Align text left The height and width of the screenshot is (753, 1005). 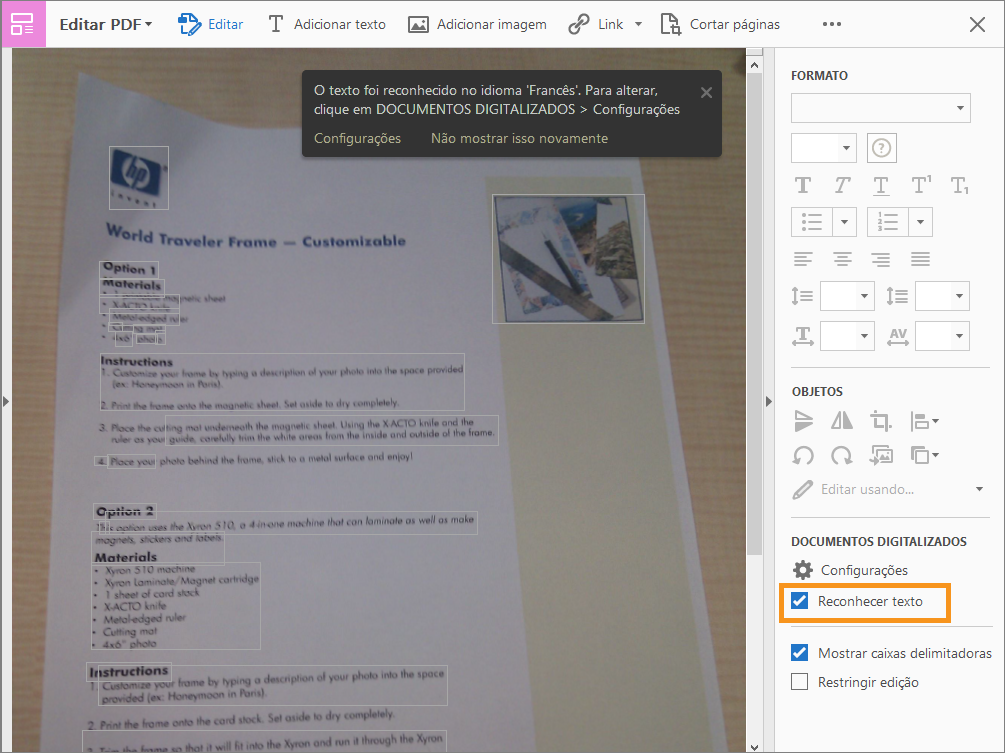pos(802,259)
